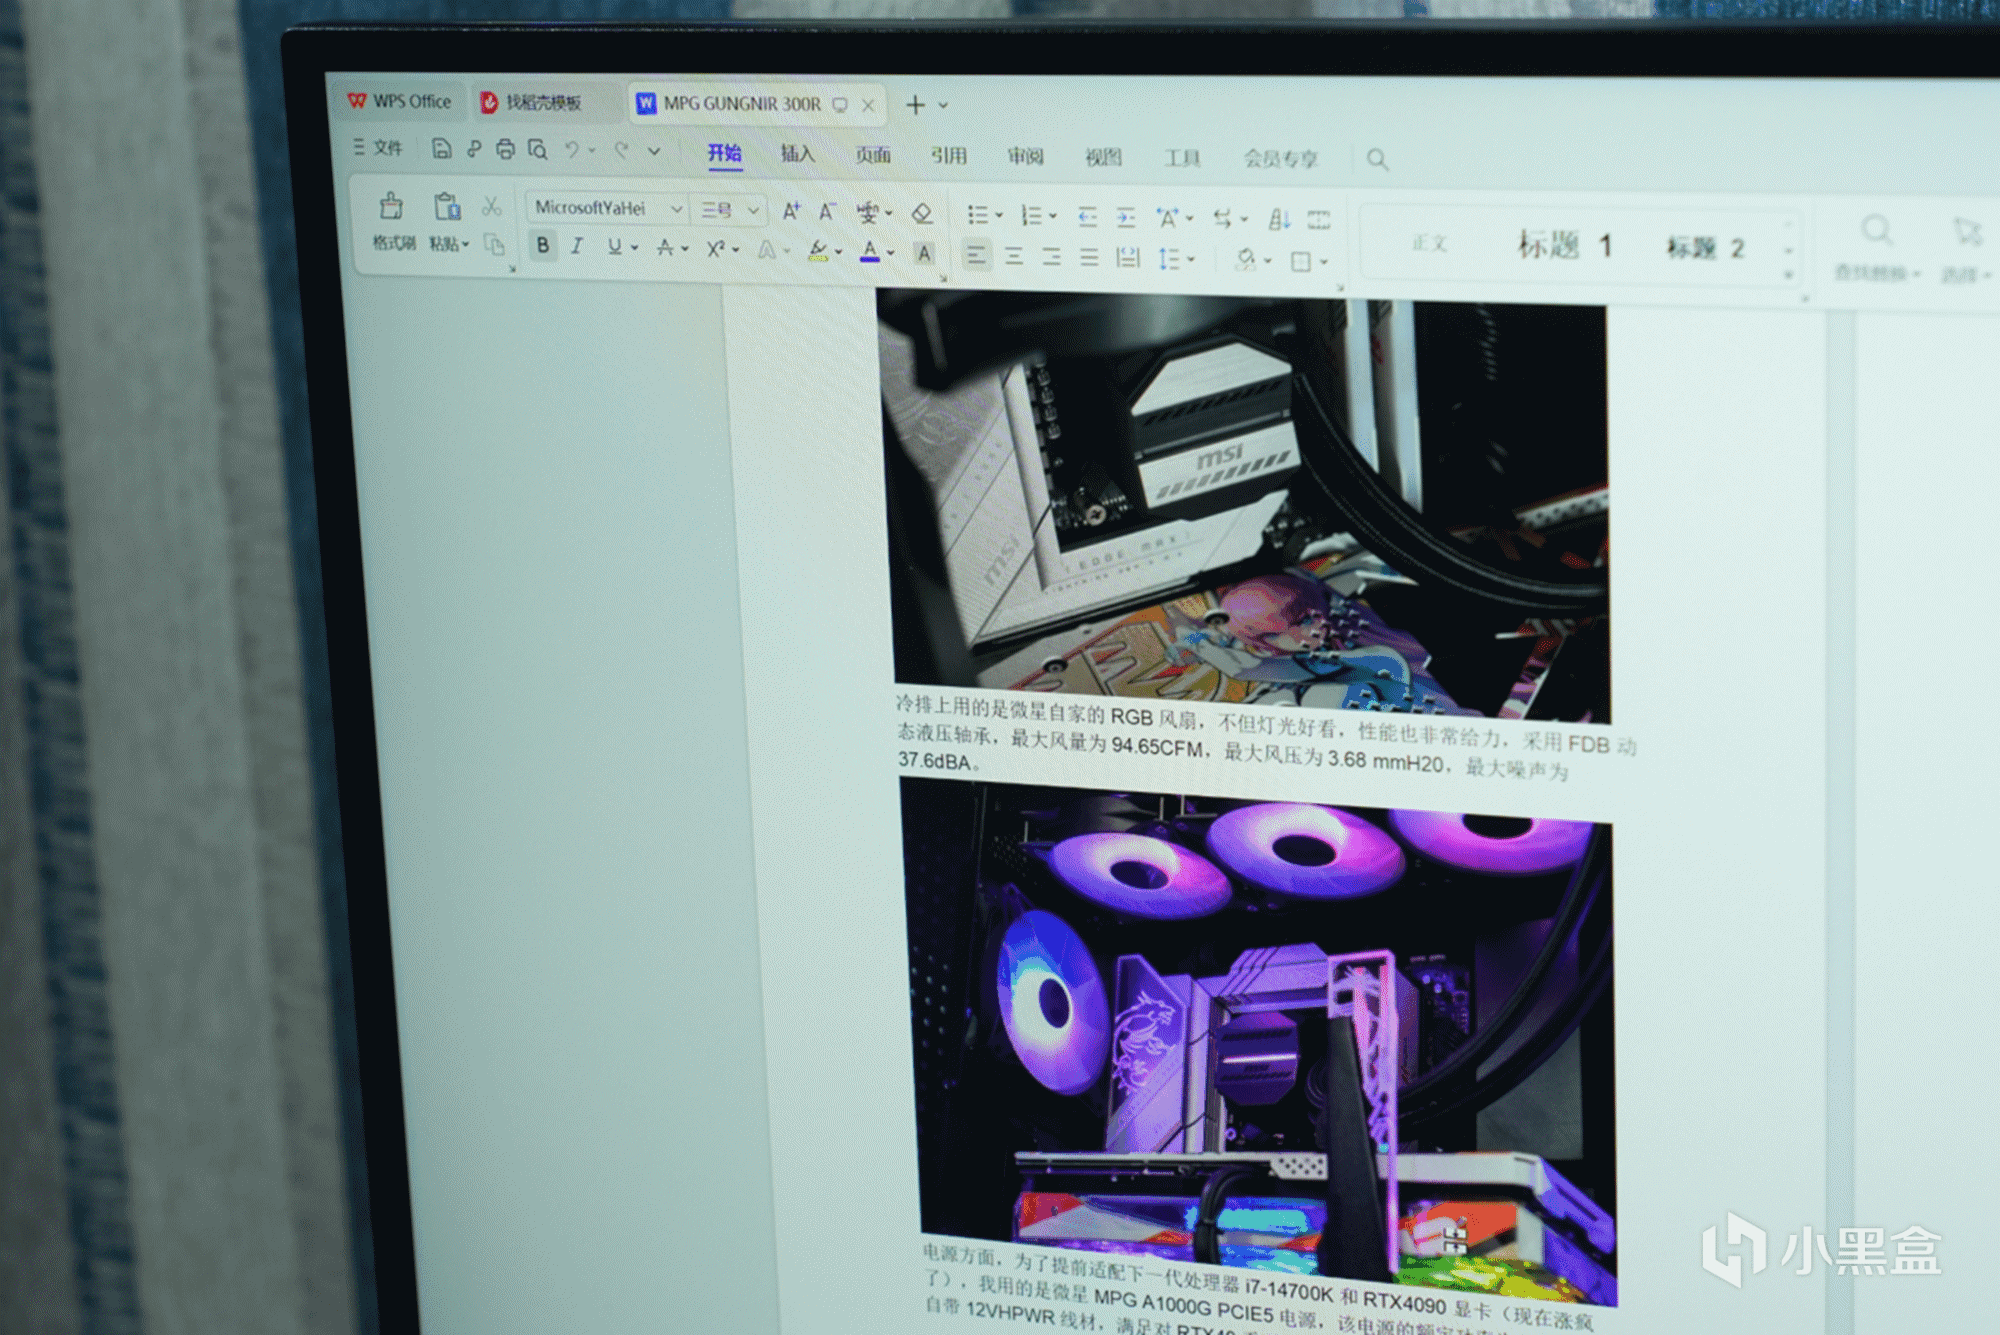Image resolution: width=2000 pixels, height=1335 pixels.
Task: Click the Format Painter brush icon
Action: [x=391, y=208]
